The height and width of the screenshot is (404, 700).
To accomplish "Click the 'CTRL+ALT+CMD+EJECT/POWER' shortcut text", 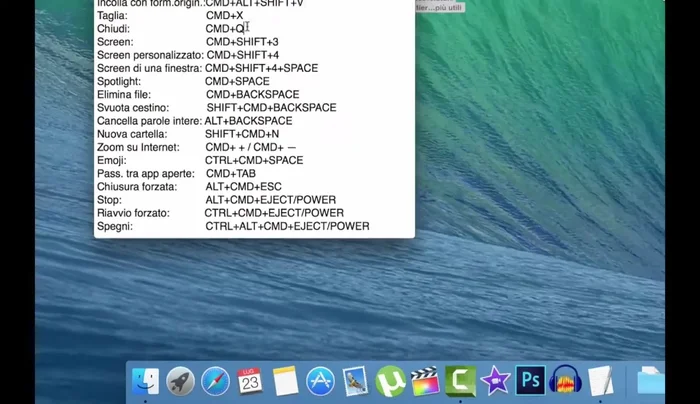I will coord(288,226).
